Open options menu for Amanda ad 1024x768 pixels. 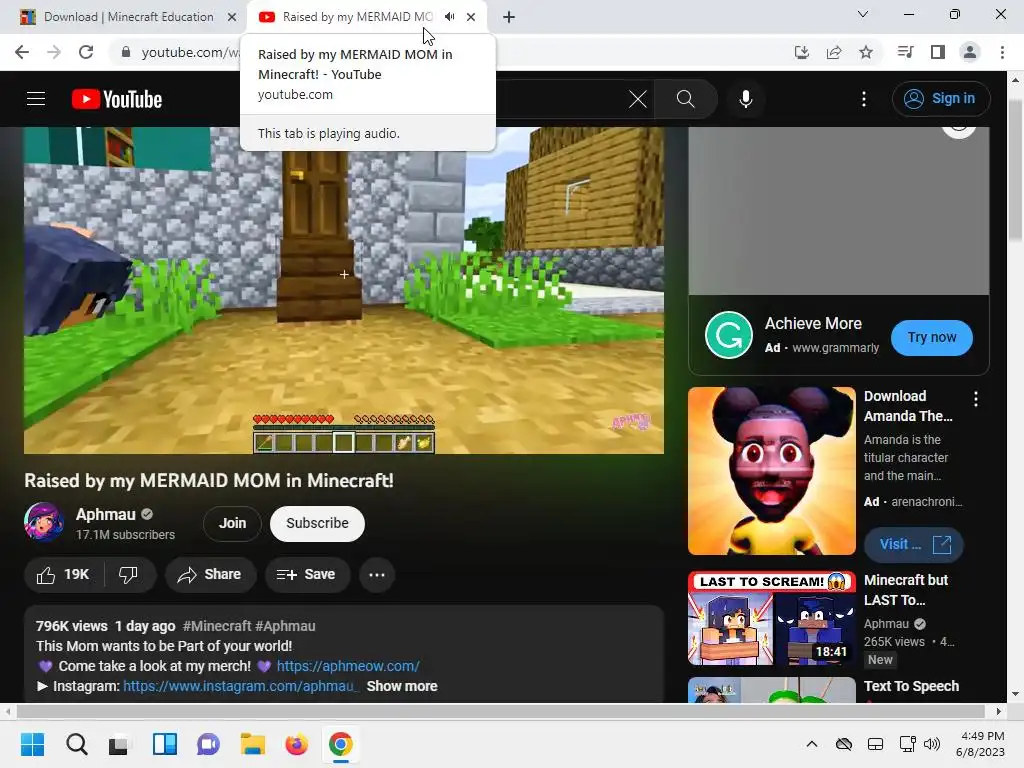976,399
